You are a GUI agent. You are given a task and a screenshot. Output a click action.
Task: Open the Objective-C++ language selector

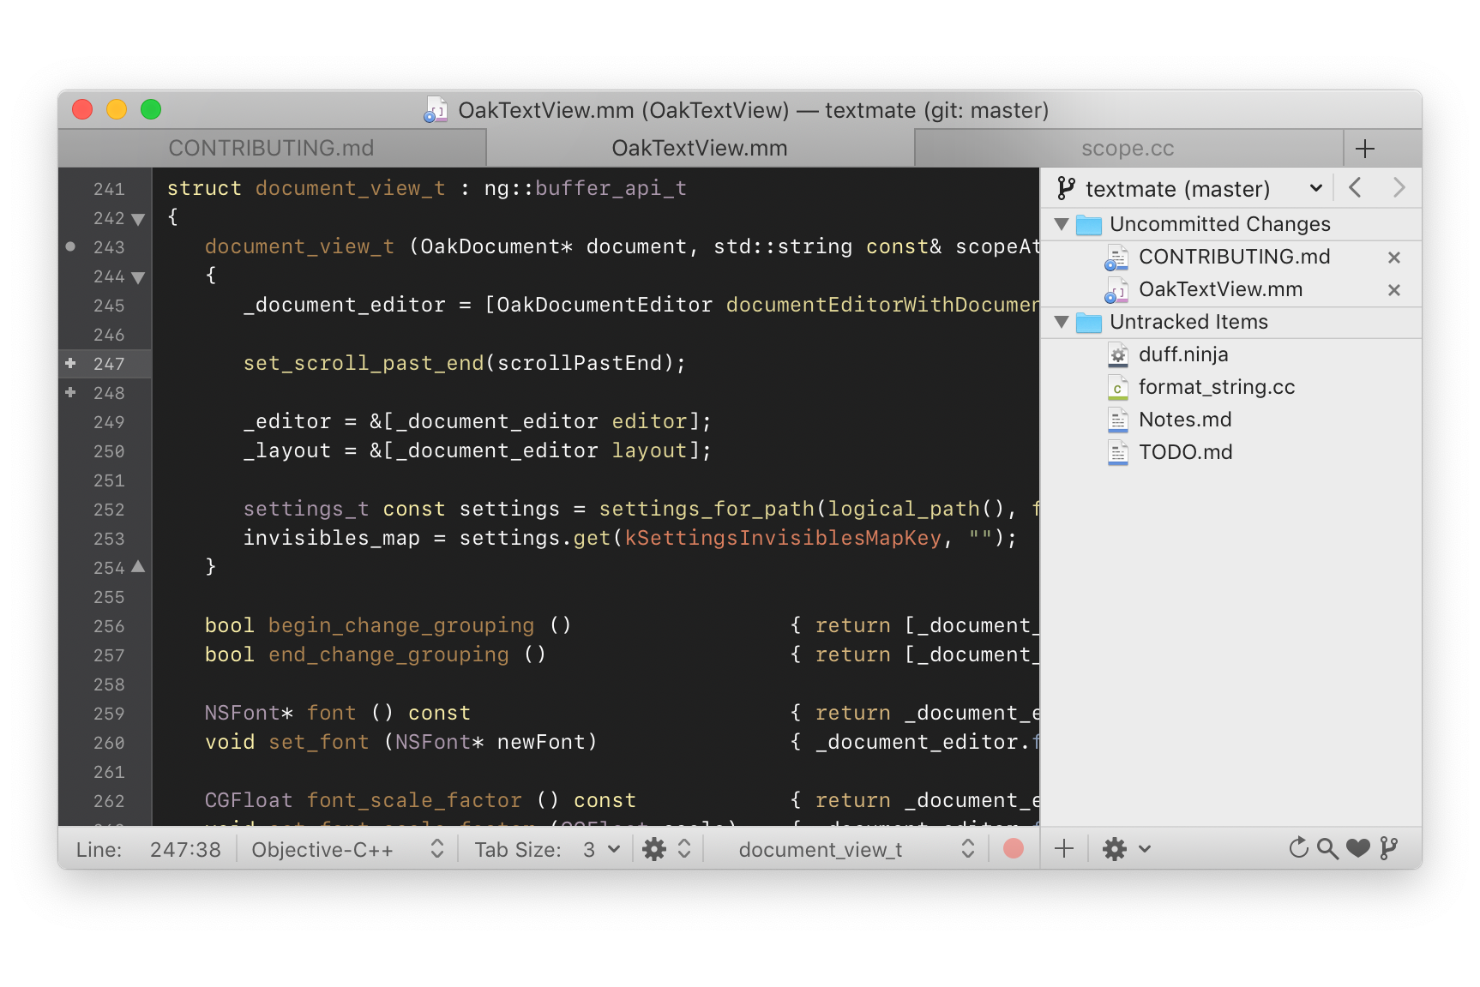[347, 849]
